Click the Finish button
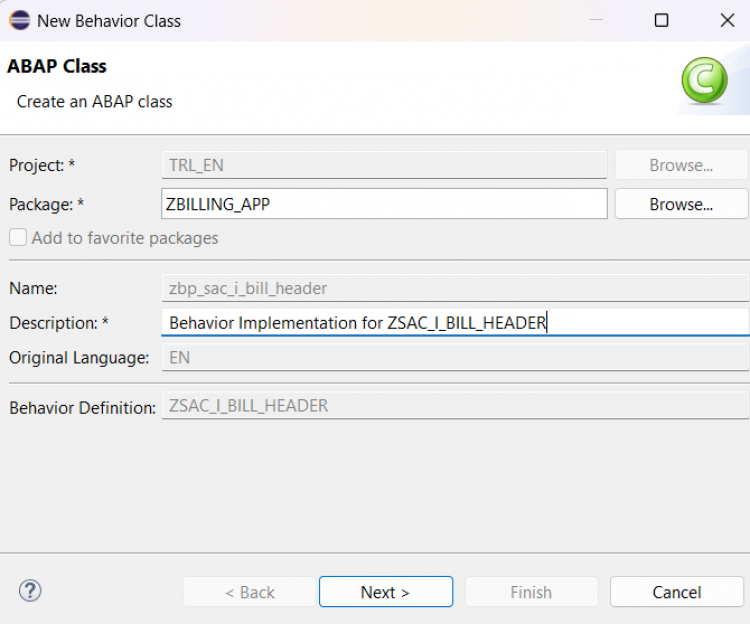 [531, 592]
